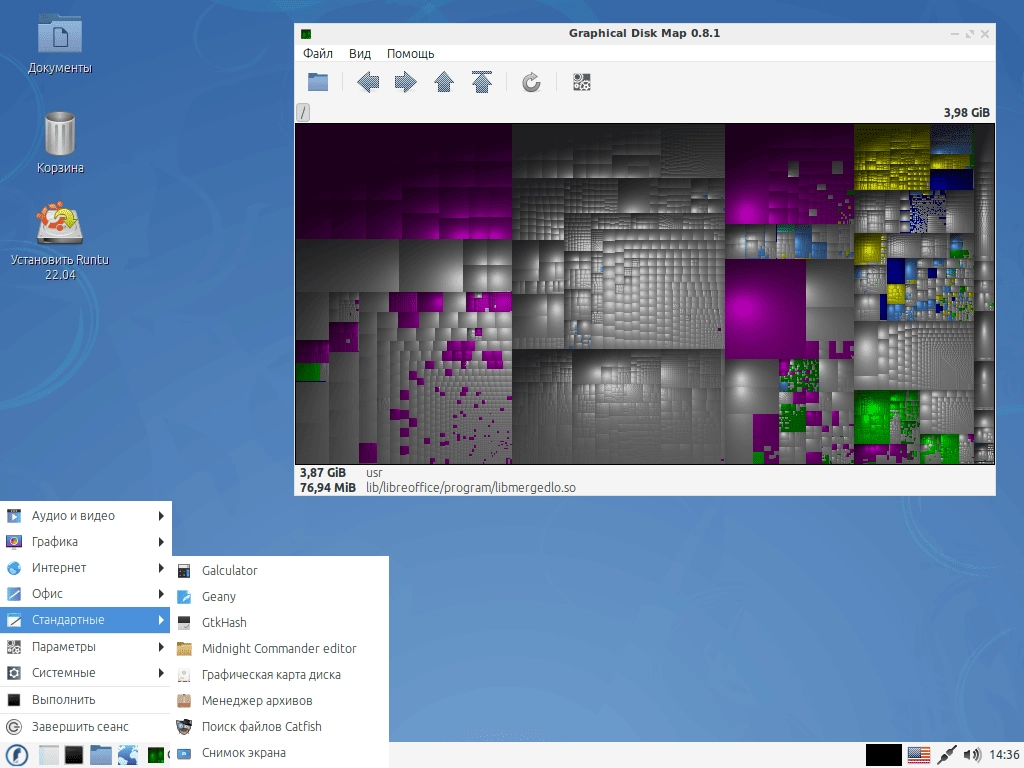Open the Файл menu
The width and height of the screenshot is (1024, 768).
coord(317,54)
